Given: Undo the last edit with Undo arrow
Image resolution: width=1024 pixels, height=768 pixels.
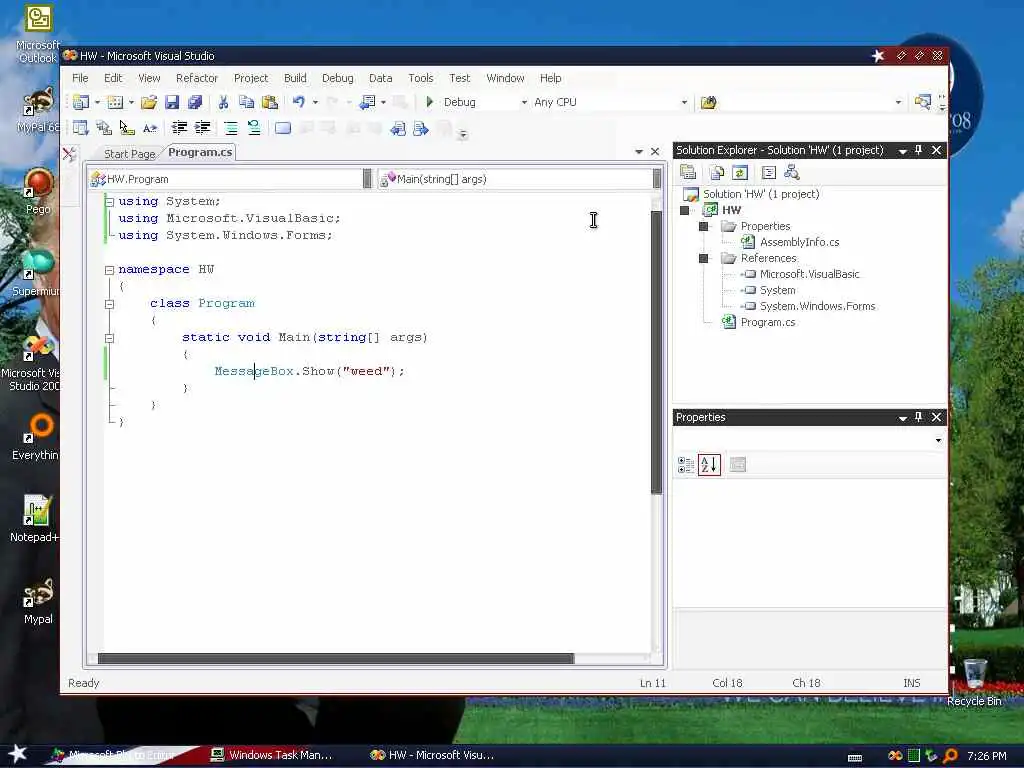Looking at the screenshot, I should click(x=298, y=102).
